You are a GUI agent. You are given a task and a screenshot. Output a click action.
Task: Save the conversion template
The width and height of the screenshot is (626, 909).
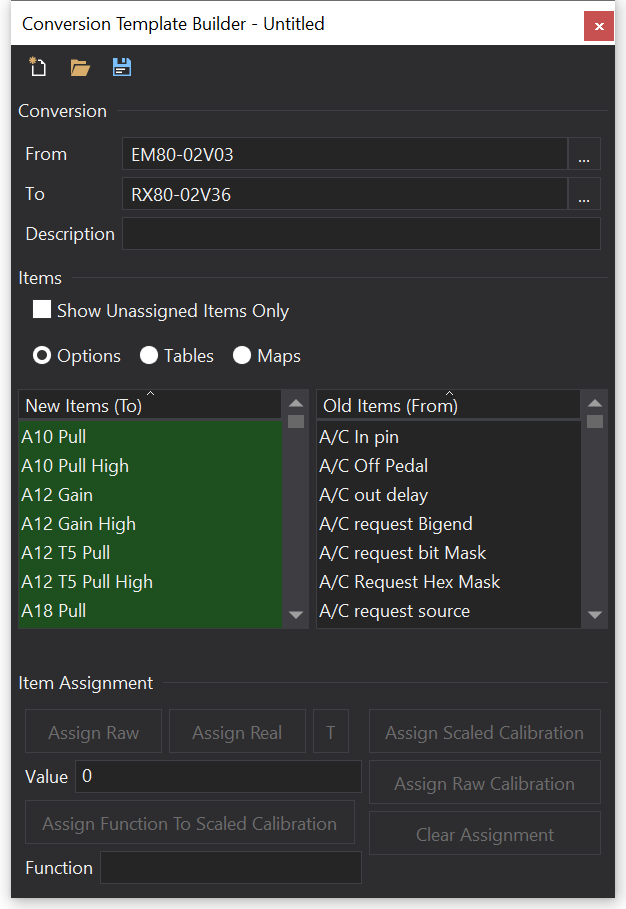[122, 68]
